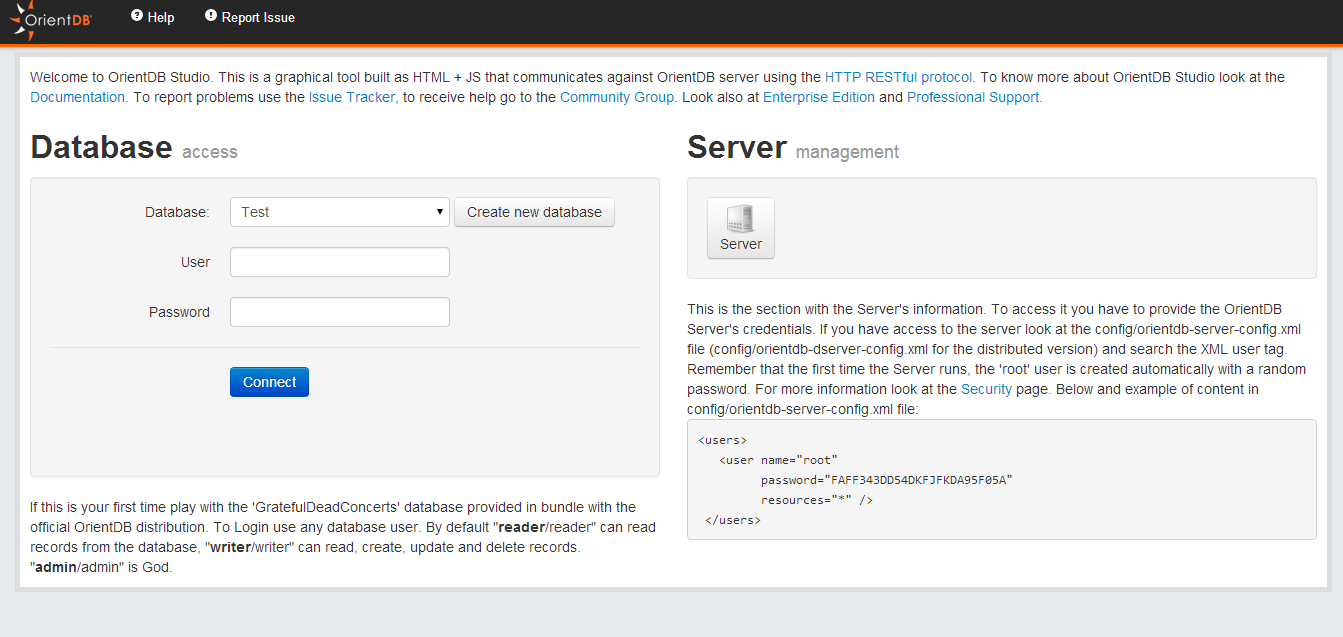
Task: Click the Database access heading
Action: coord(134,148)
